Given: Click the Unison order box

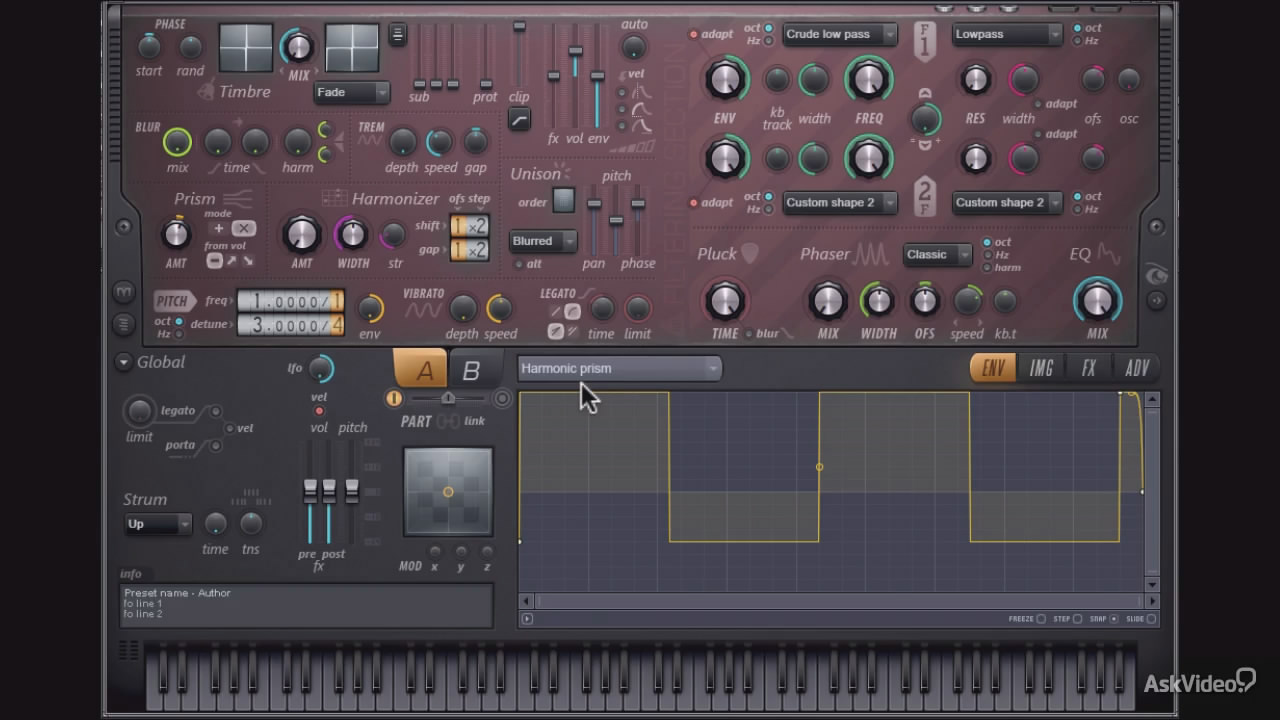Looking at the screenshot, I should pos(564,201).
